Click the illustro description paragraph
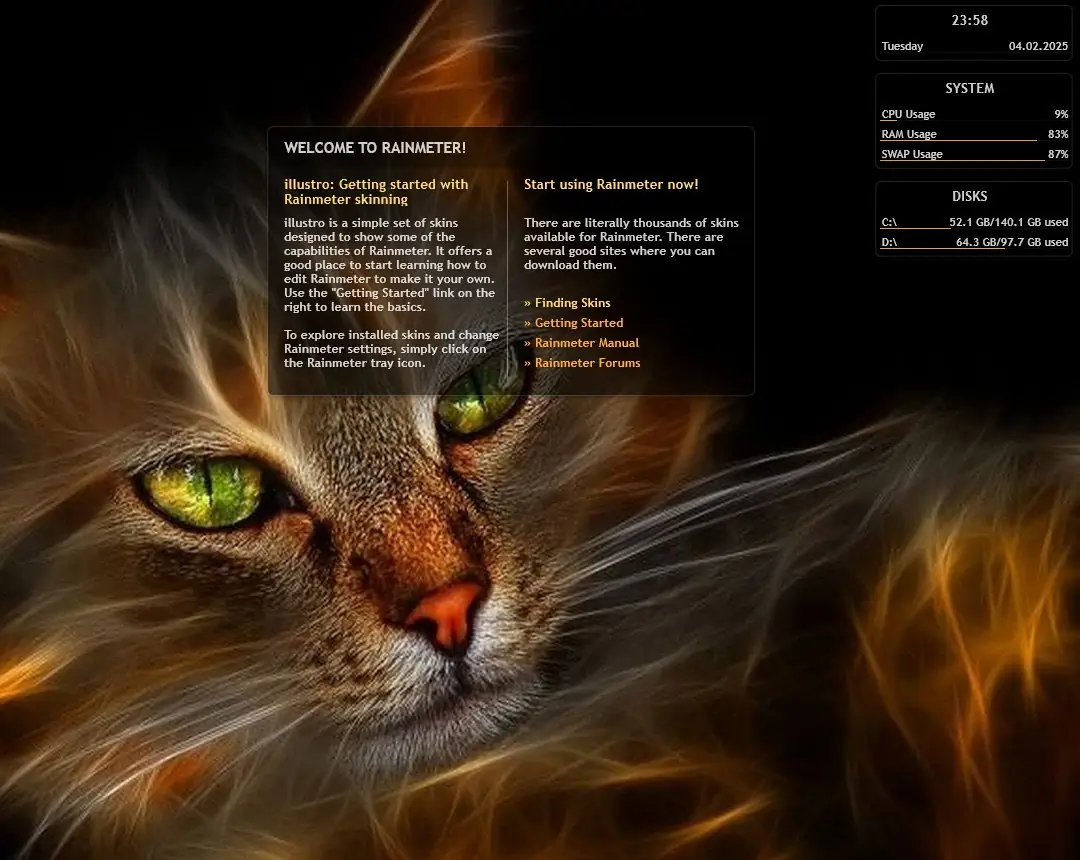 tap(389, 265)
